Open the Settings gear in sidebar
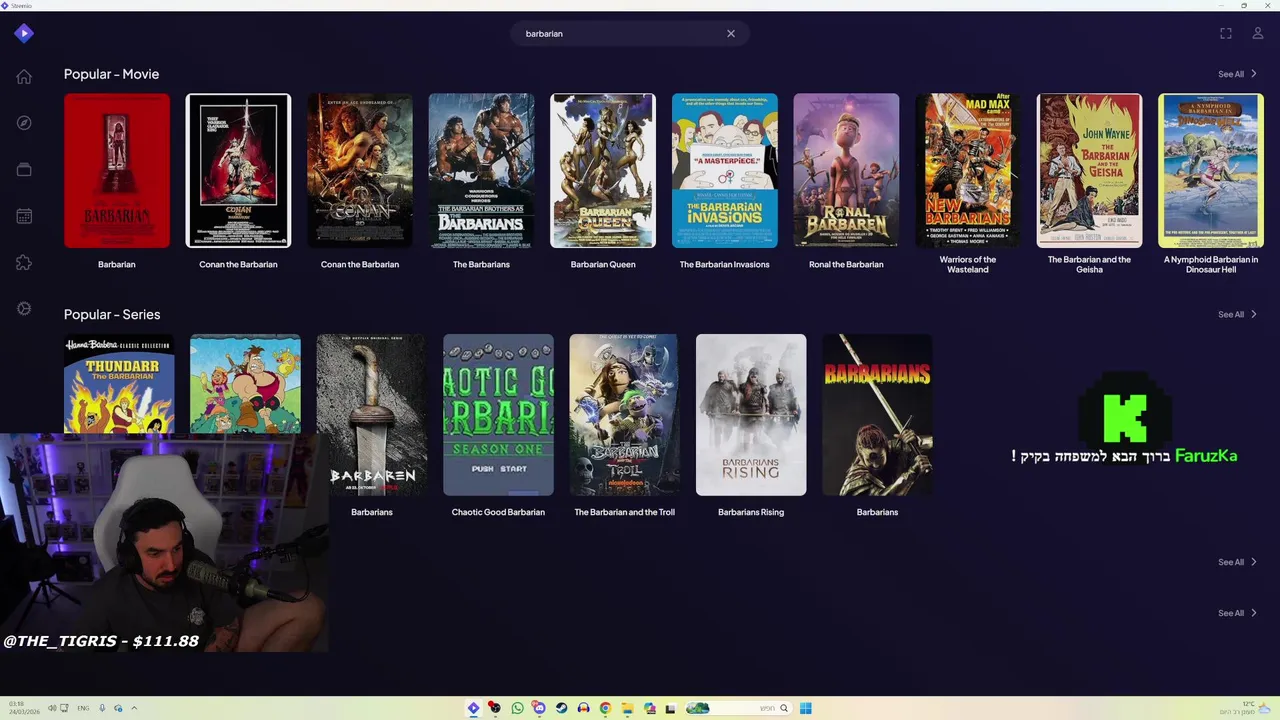Viewport: 1280px width, 720px height. (24, 308)
